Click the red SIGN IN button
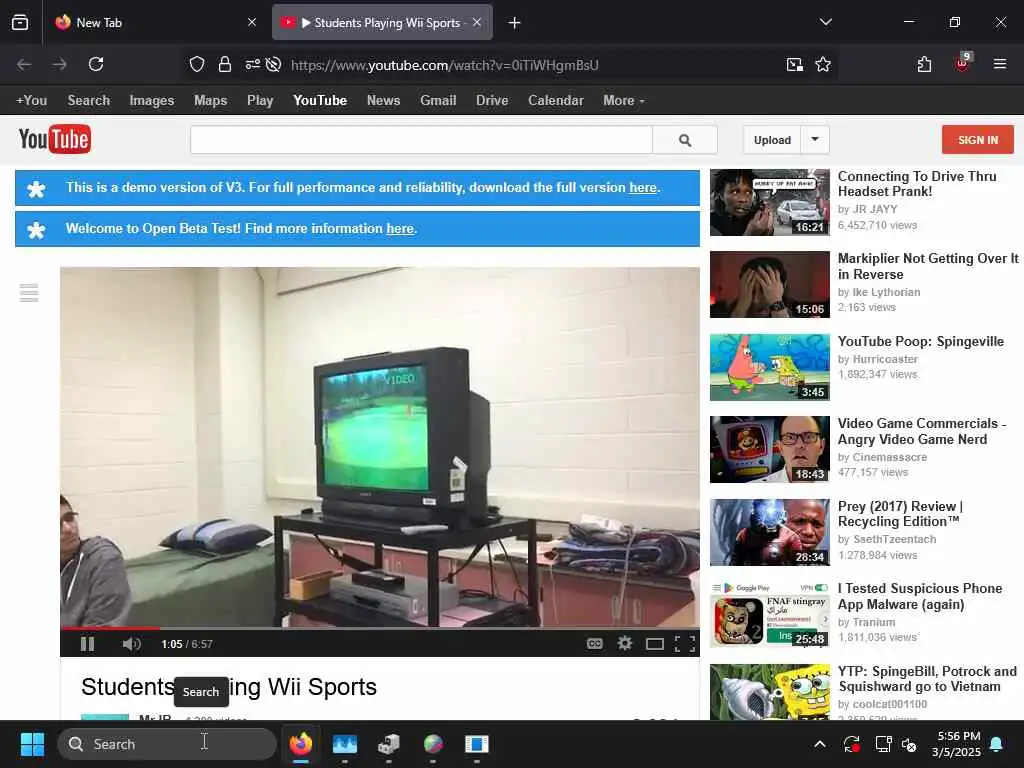 tap(978, 140)
